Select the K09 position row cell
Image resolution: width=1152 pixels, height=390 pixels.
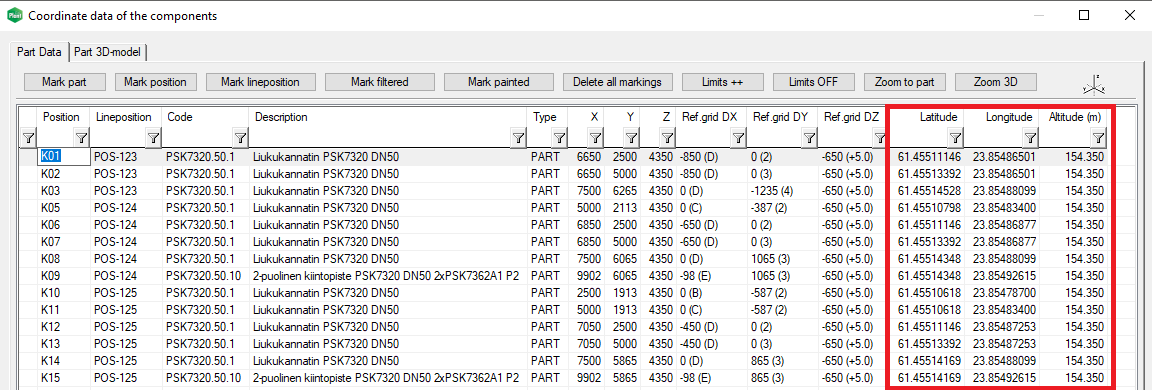coord(64,275)
